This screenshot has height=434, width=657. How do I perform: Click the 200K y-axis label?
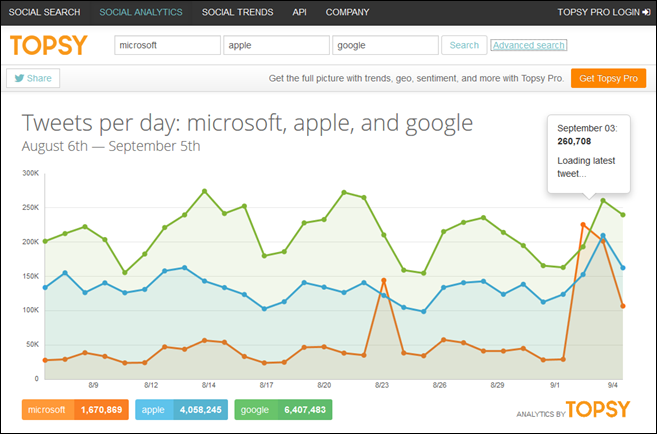(31, 242)
